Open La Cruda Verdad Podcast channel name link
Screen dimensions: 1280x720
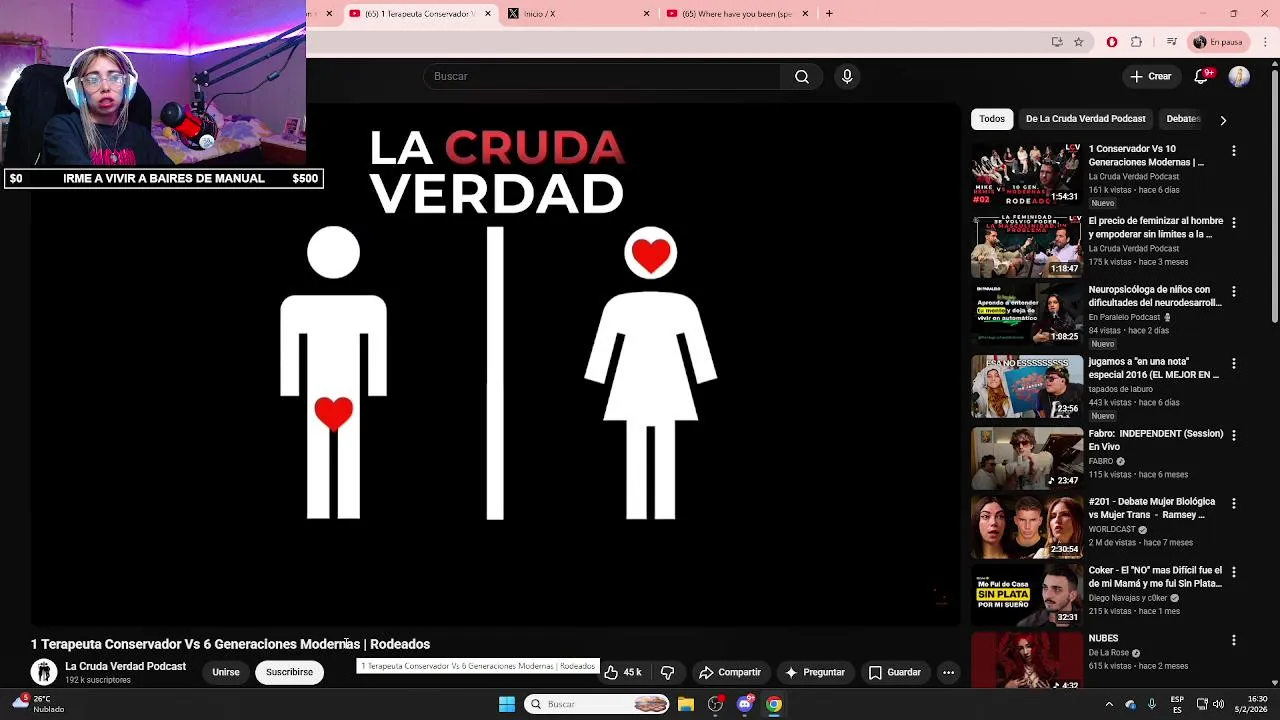(125, 666)
